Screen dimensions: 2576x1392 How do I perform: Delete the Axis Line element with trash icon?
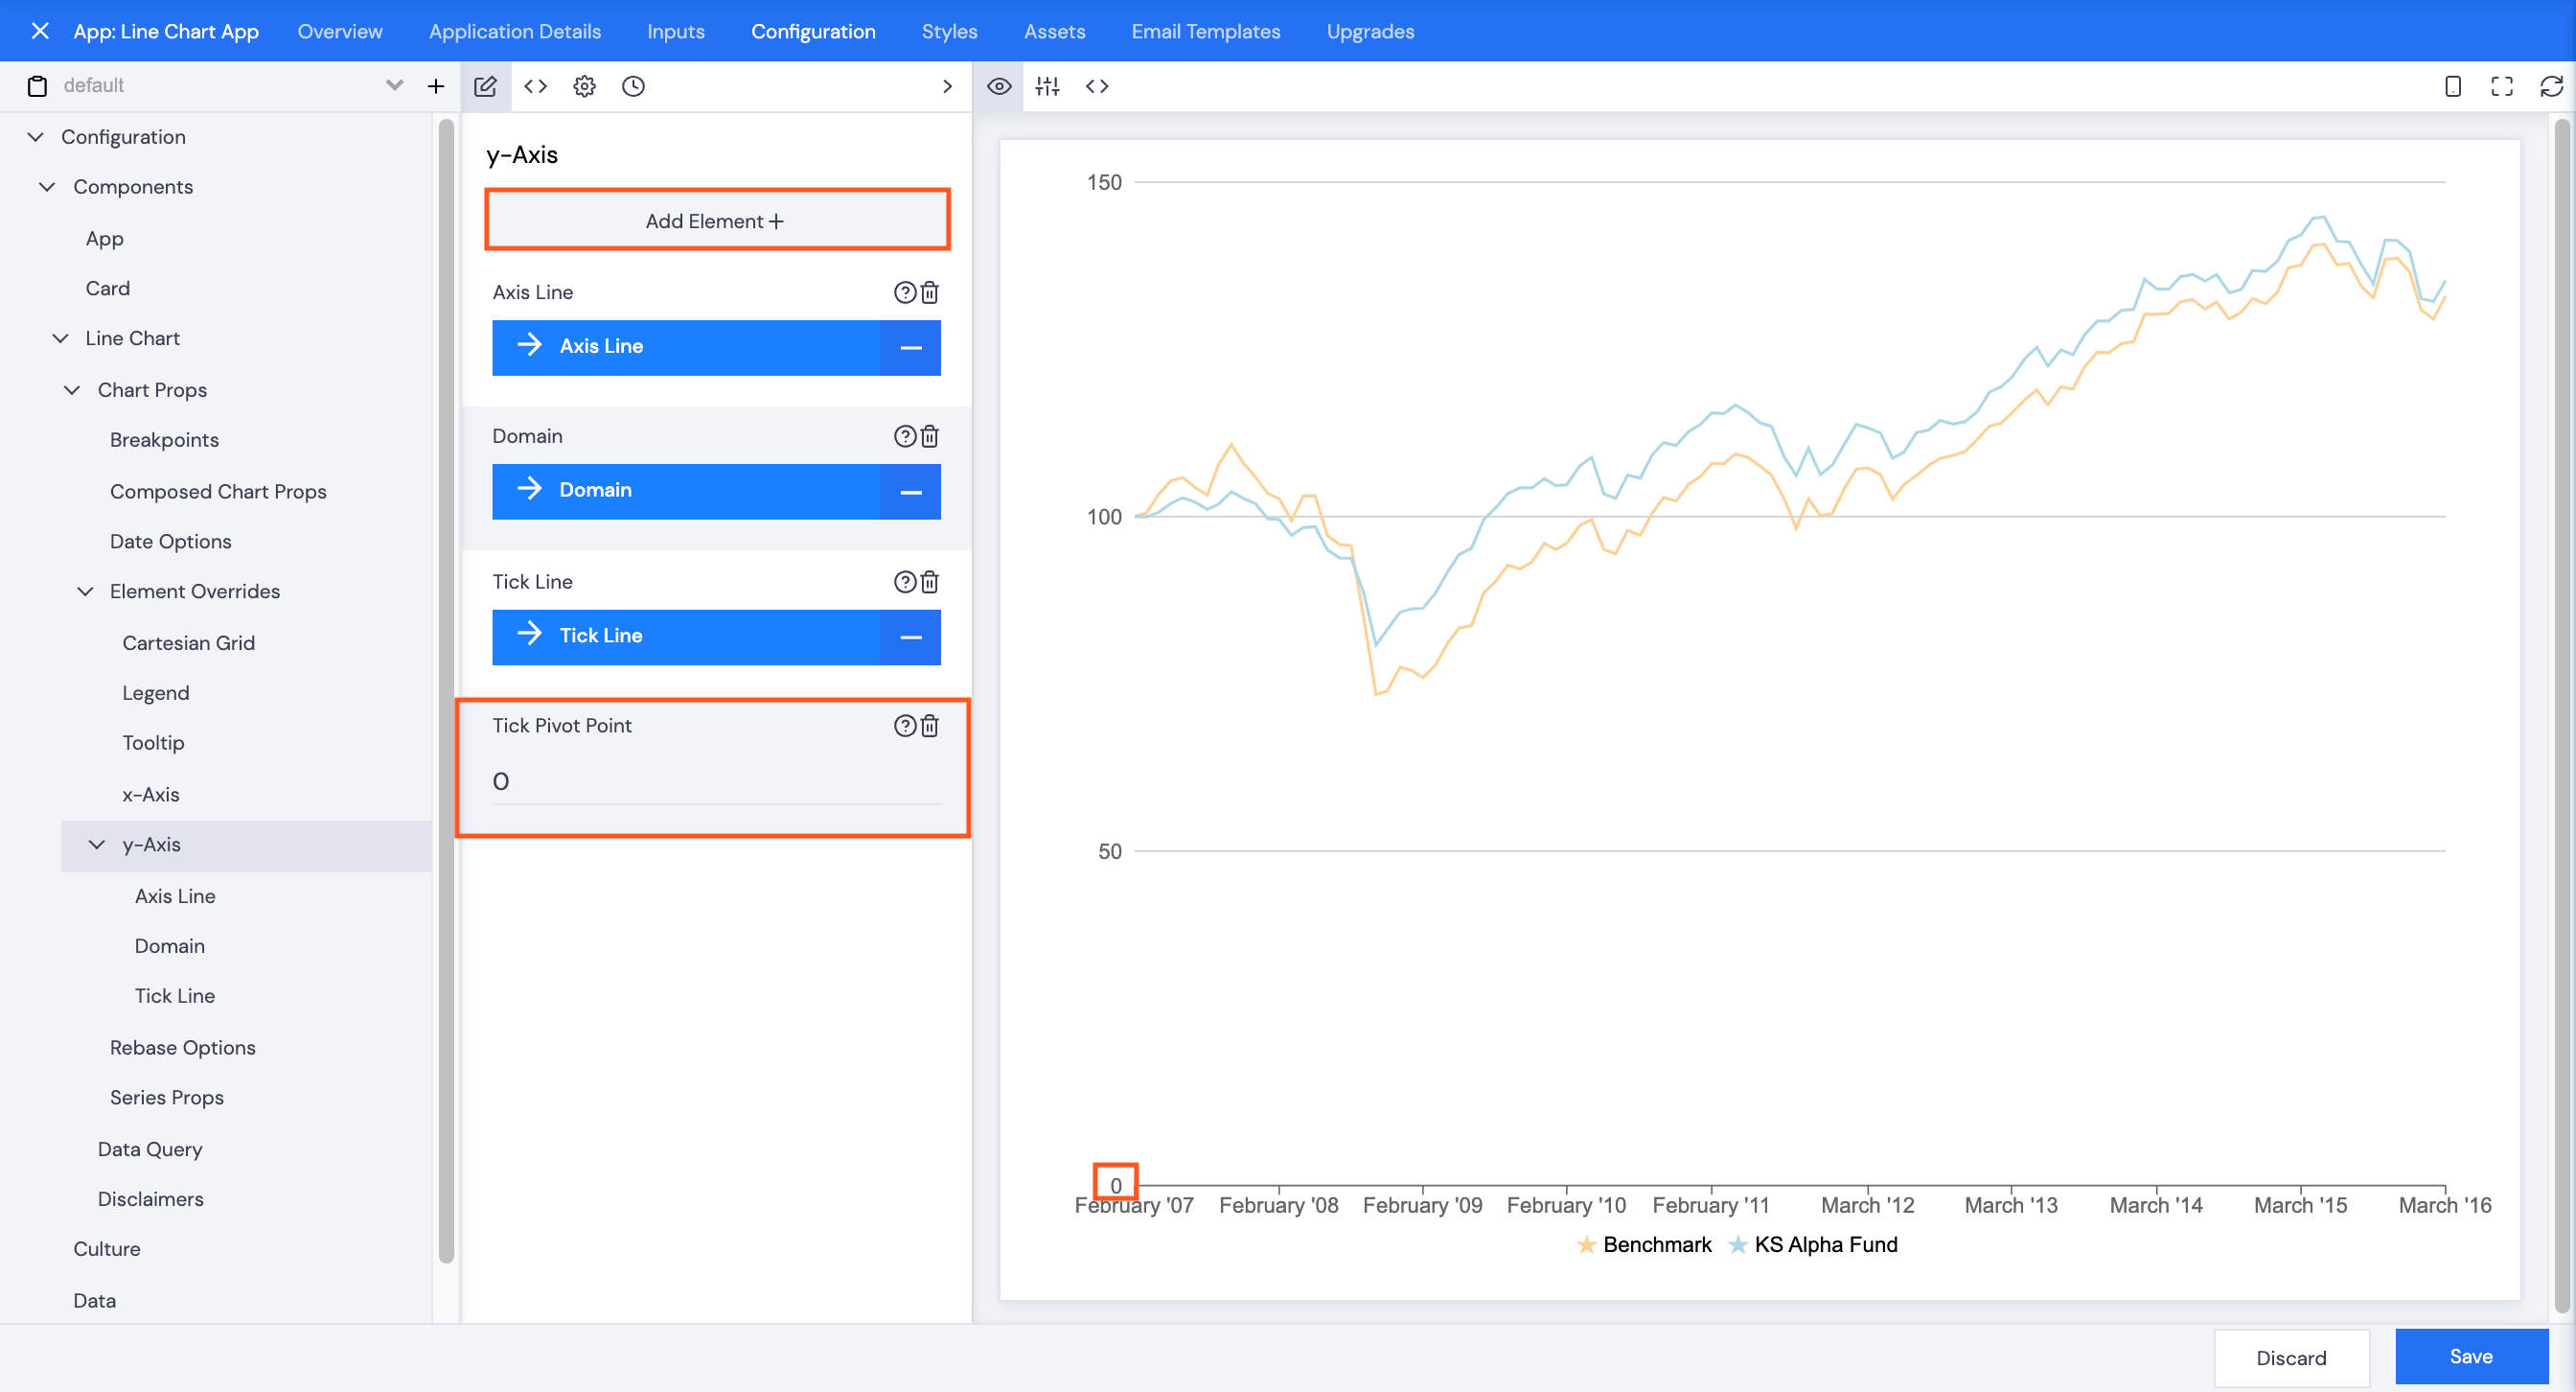click(929, 292)
